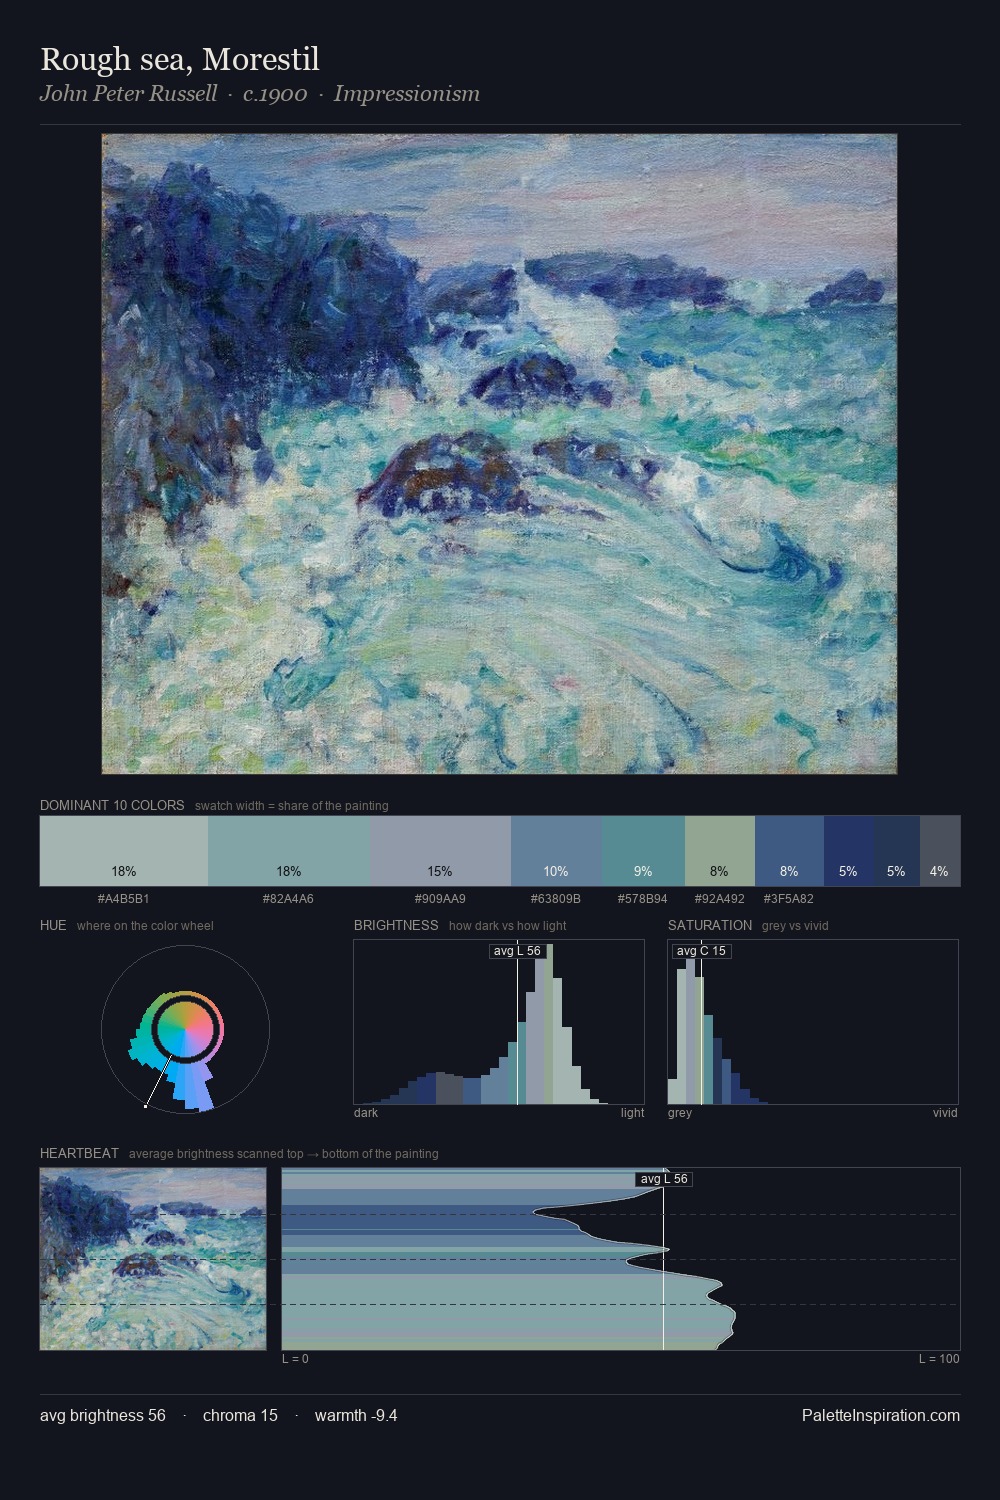Click the 'grey' axis label under Saturation
Image resolution: width=1000 pixels, height=1500 pixels.
tap(680, 1113)
